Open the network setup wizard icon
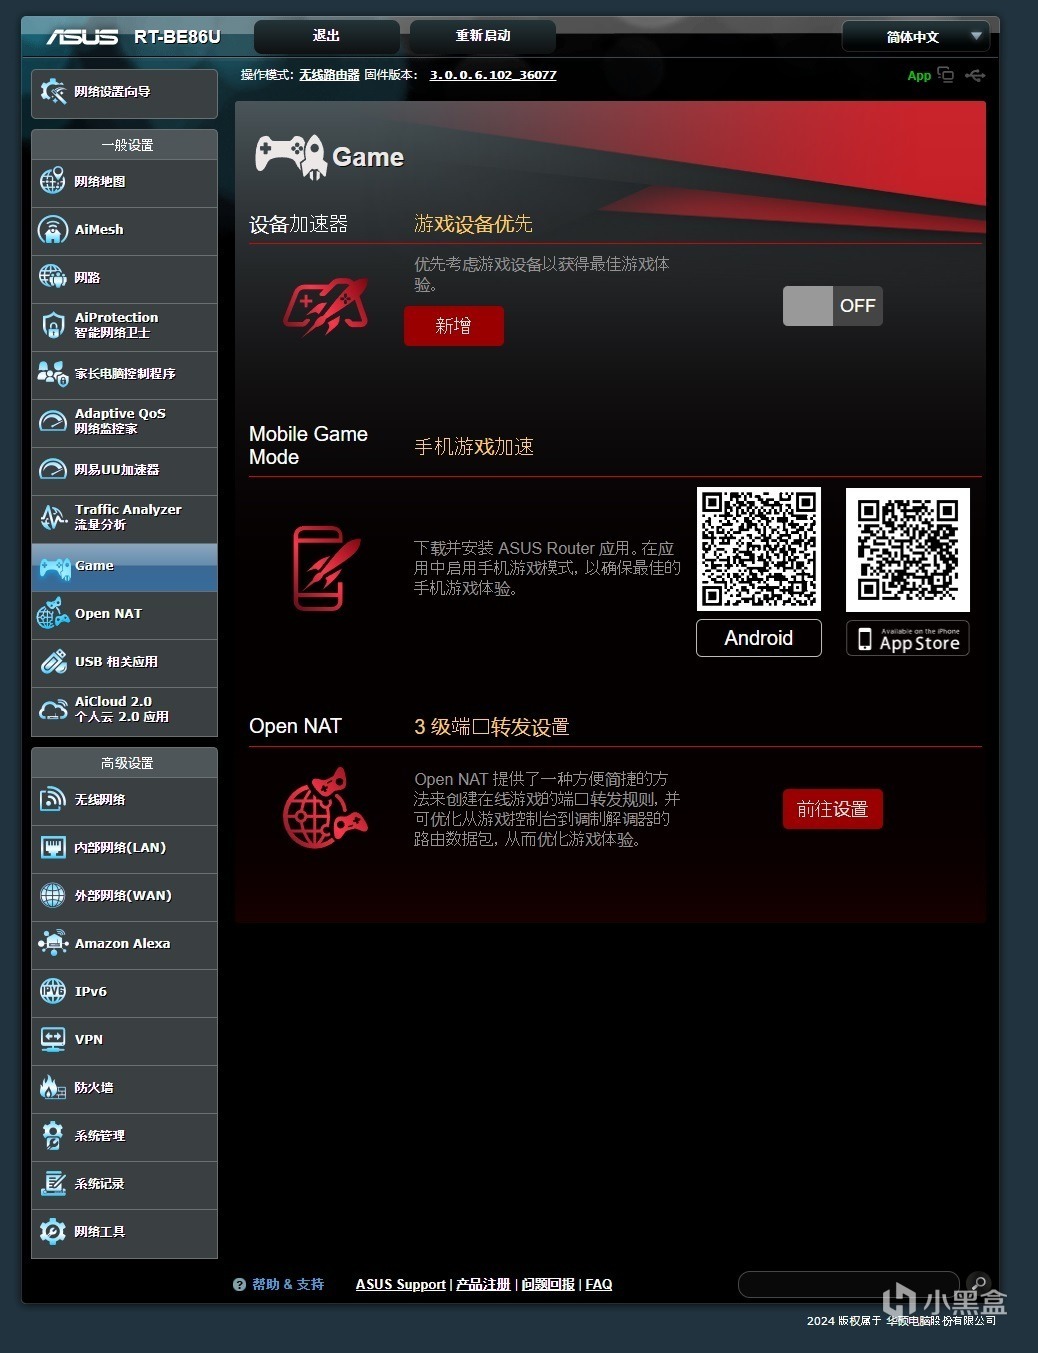The width and height of the screenshot is (1038, 1353). (52, 92)
